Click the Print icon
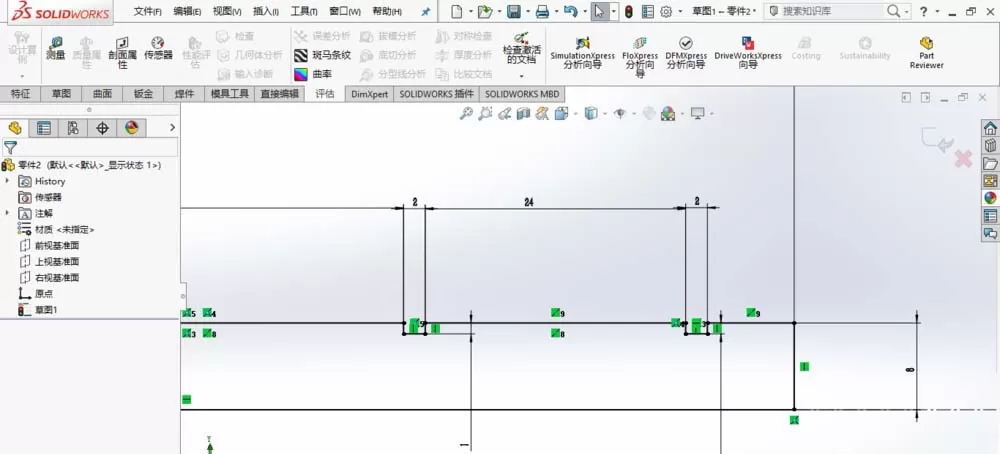 tap(542, 11)
